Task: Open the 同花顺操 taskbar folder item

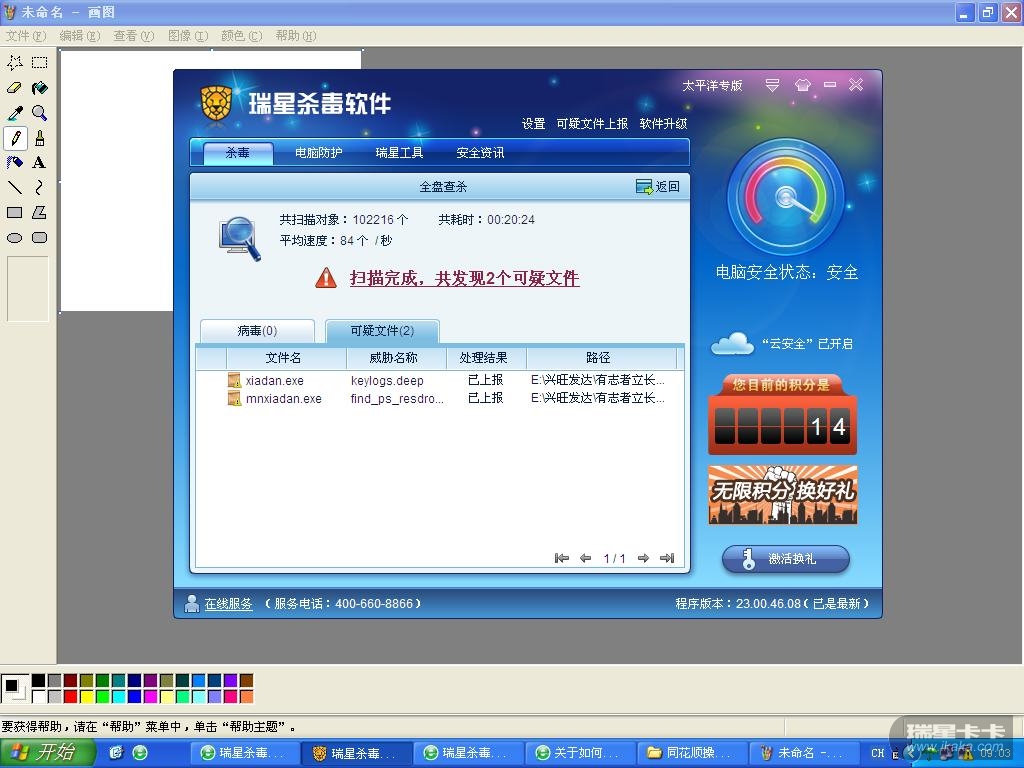Action: [690, 753]
